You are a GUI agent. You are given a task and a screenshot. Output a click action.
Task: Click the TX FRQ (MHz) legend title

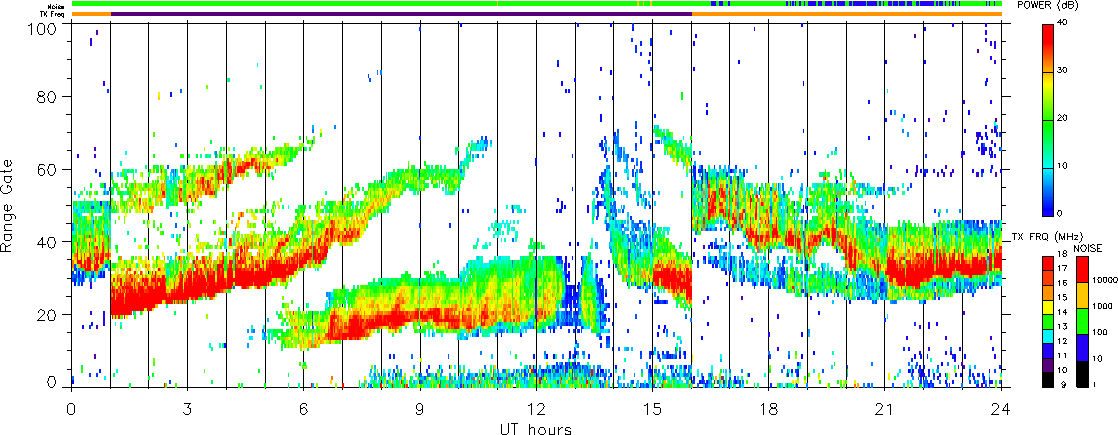[x=1047, y=236]
